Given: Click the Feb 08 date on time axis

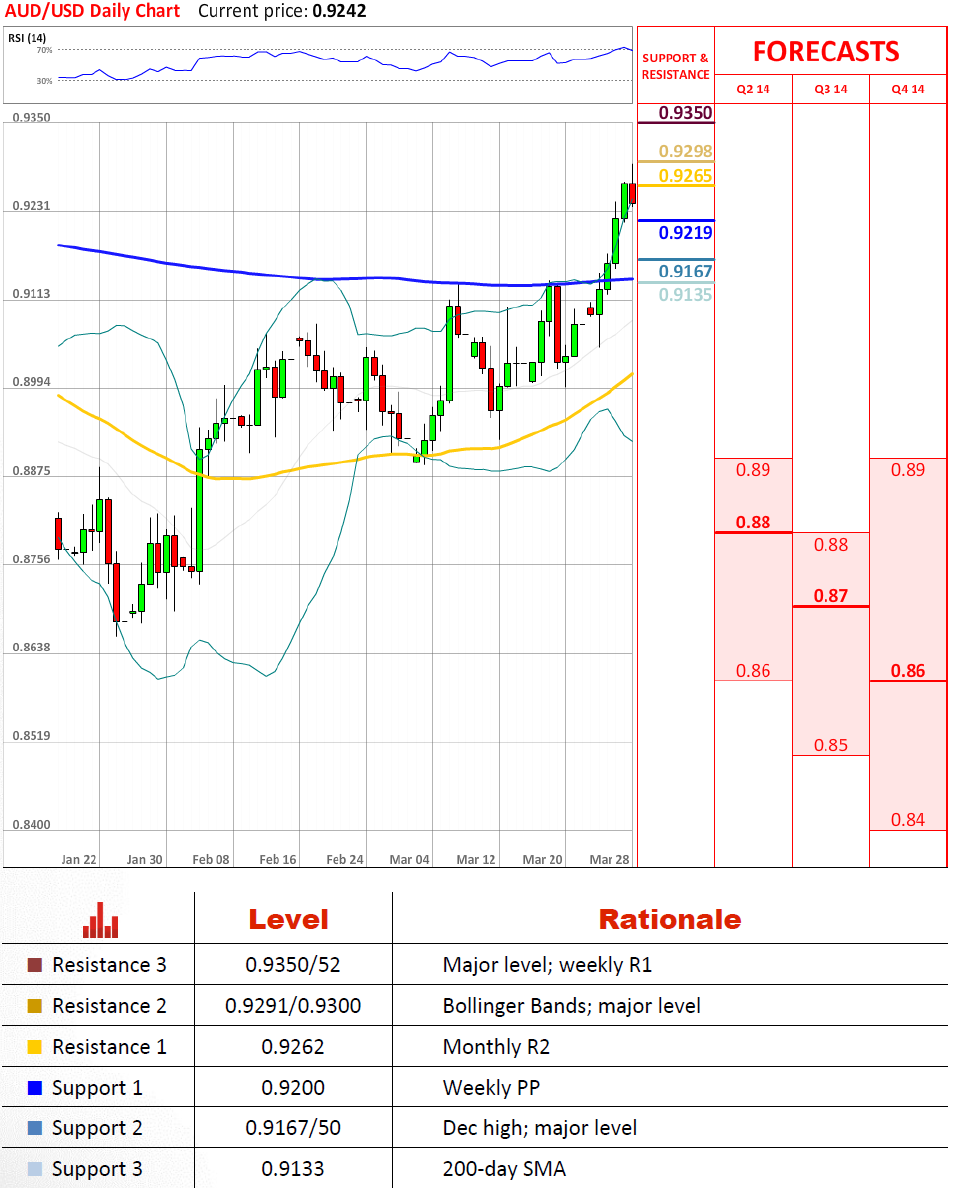Looking at the screenshot, I should [211, 859].
